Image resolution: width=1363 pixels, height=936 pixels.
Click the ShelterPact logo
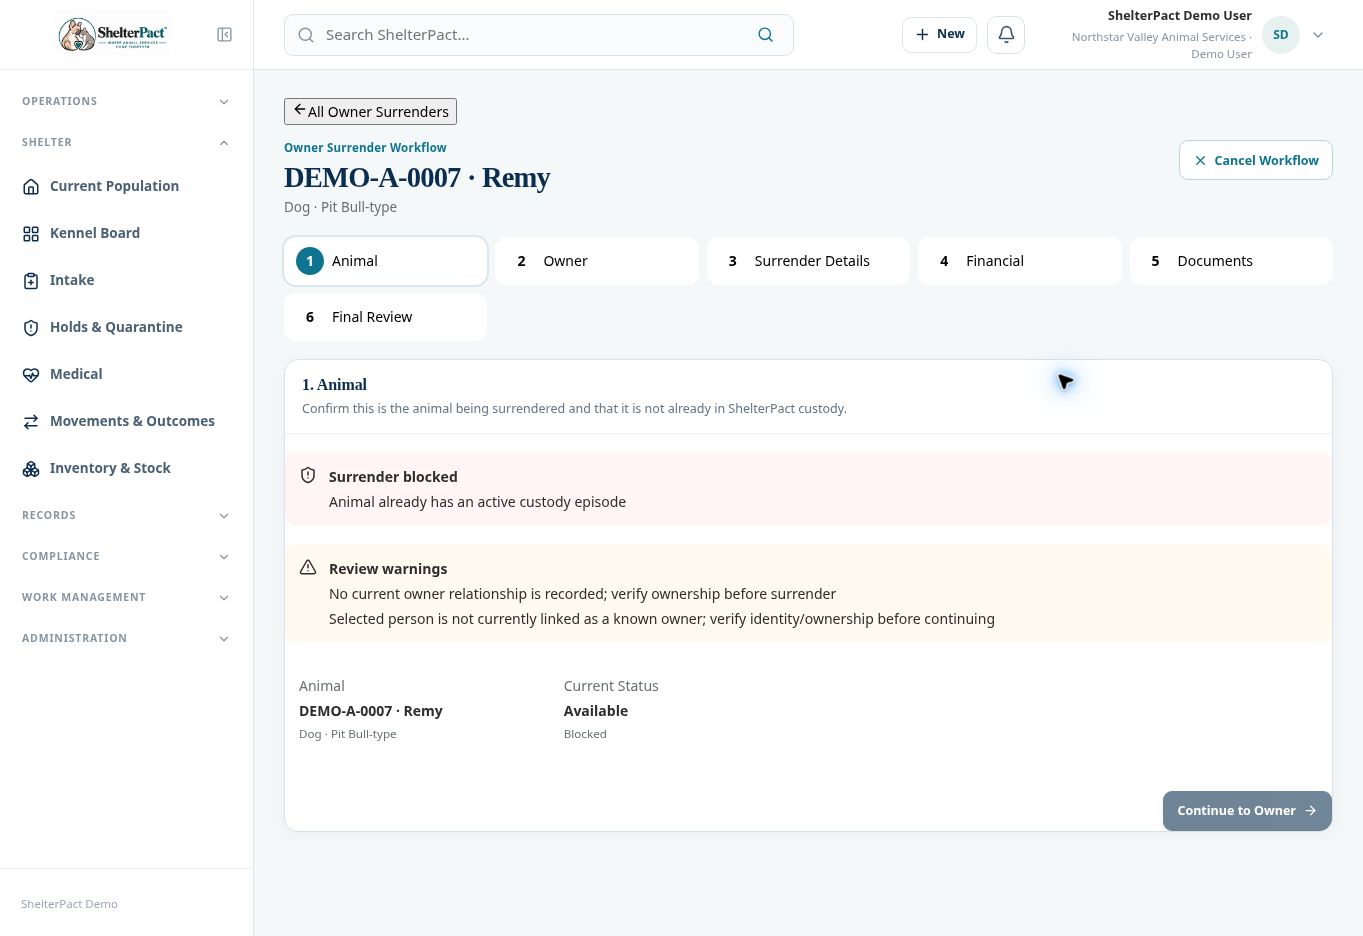pos(113,35)
